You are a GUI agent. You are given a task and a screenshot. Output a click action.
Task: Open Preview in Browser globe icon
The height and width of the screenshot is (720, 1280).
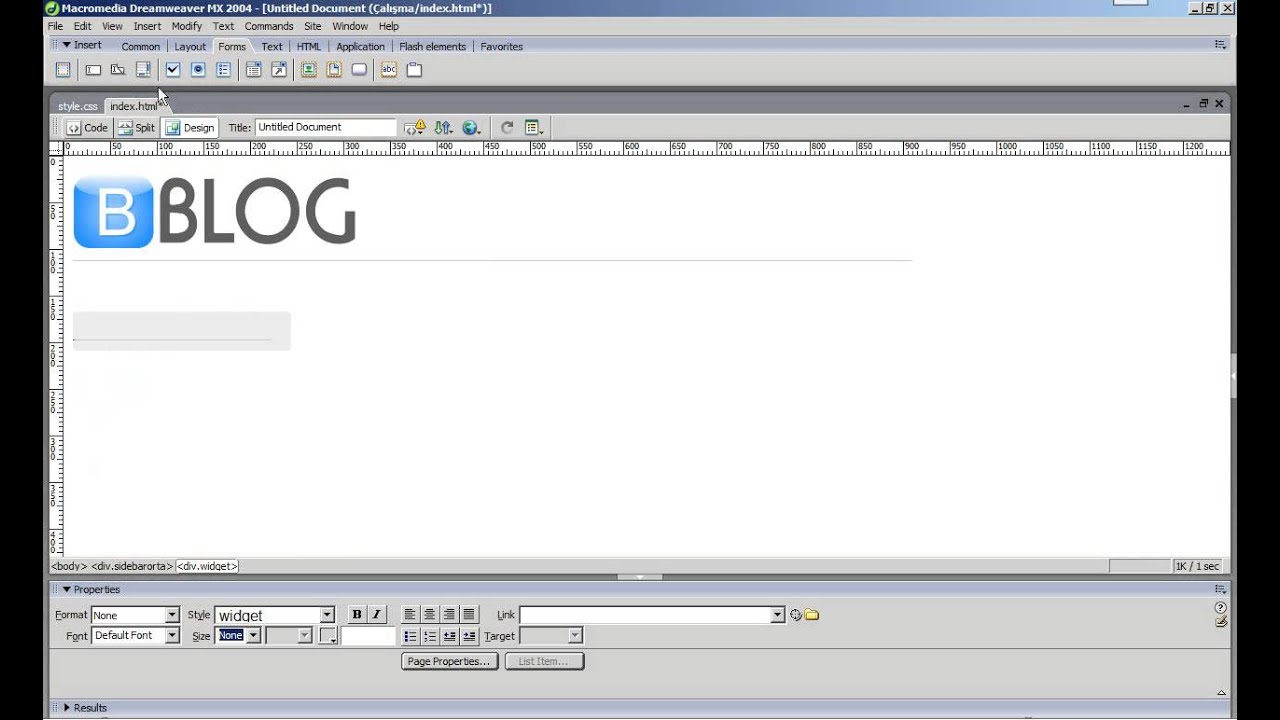tap(472, 128)
